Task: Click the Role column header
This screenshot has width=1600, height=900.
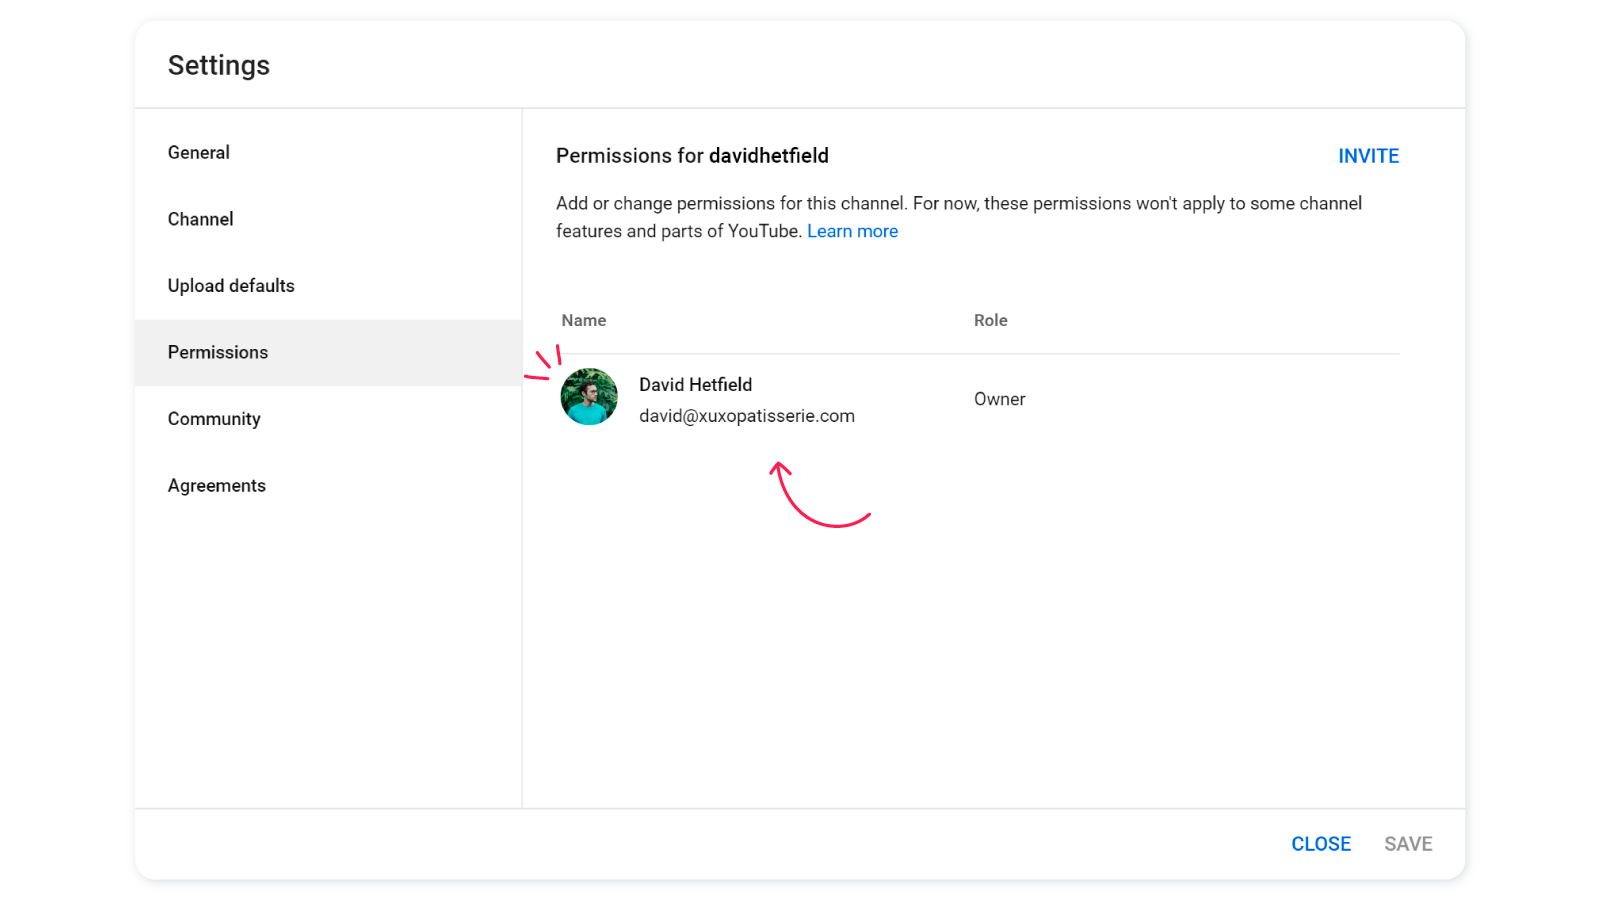Action: coord(990,321)
